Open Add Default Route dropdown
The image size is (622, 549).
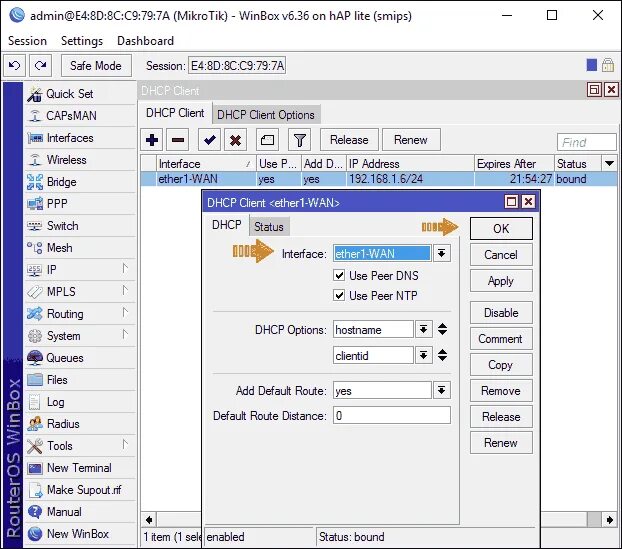[x=442, y=390]
